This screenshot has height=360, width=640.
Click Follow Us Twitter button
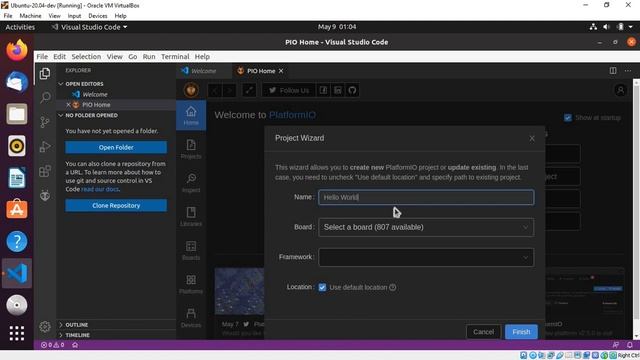pyautogui.click(x=289, y=90)
